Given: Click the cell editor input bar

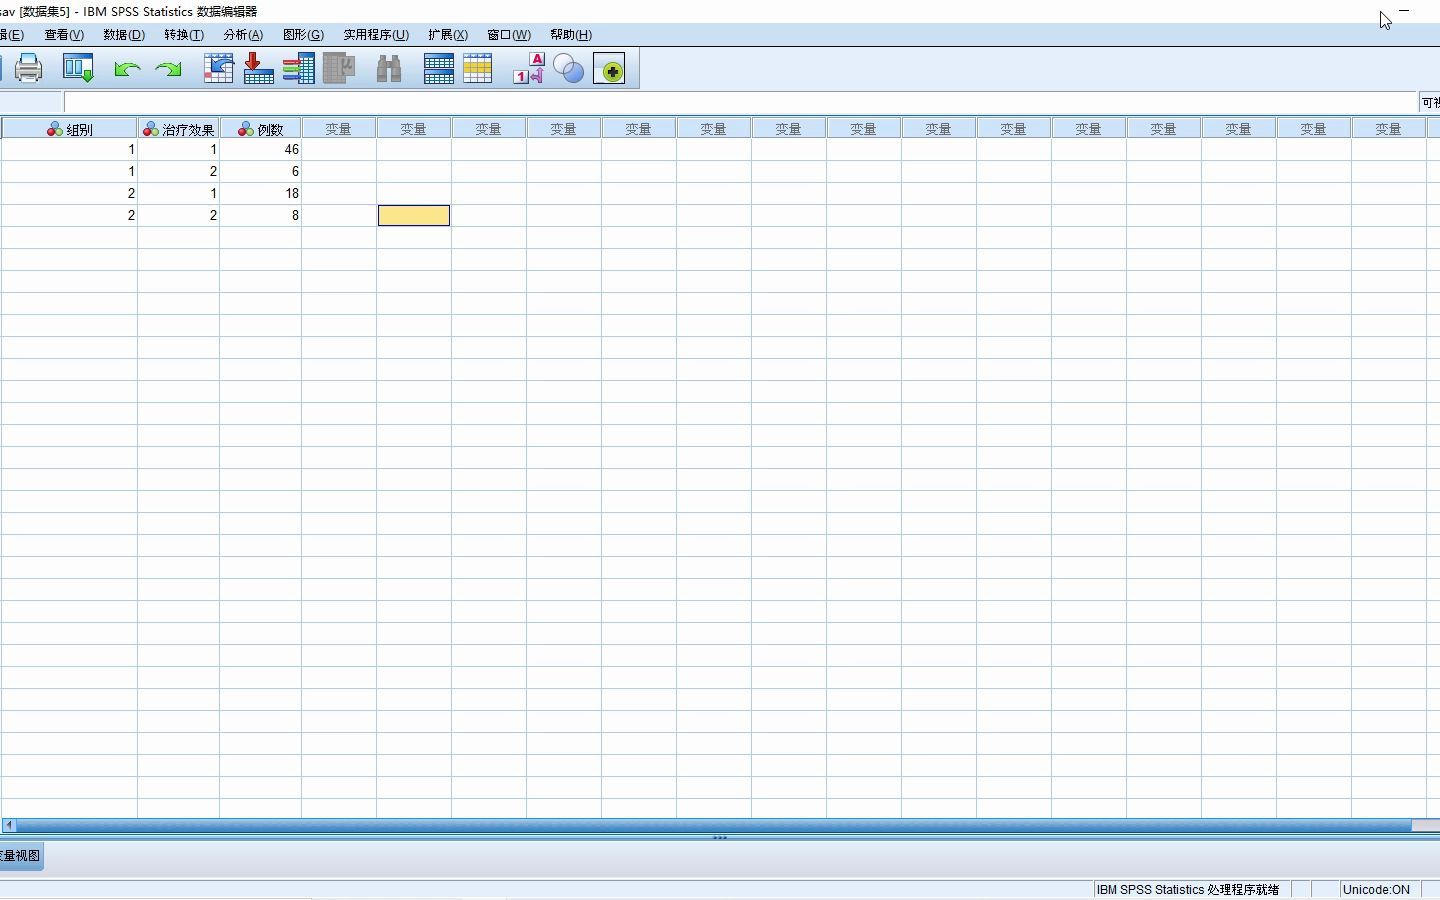Looking at the screenshot, I should point(740,102).
